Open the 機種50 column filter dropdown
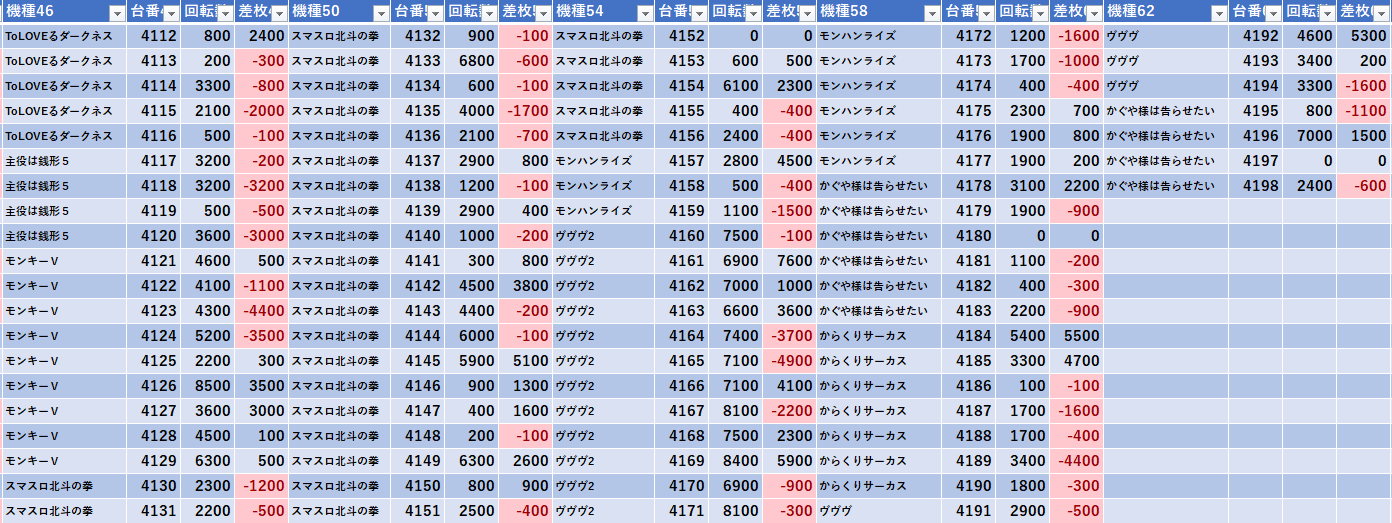1392x523 pixels. (x=380, y=13)
